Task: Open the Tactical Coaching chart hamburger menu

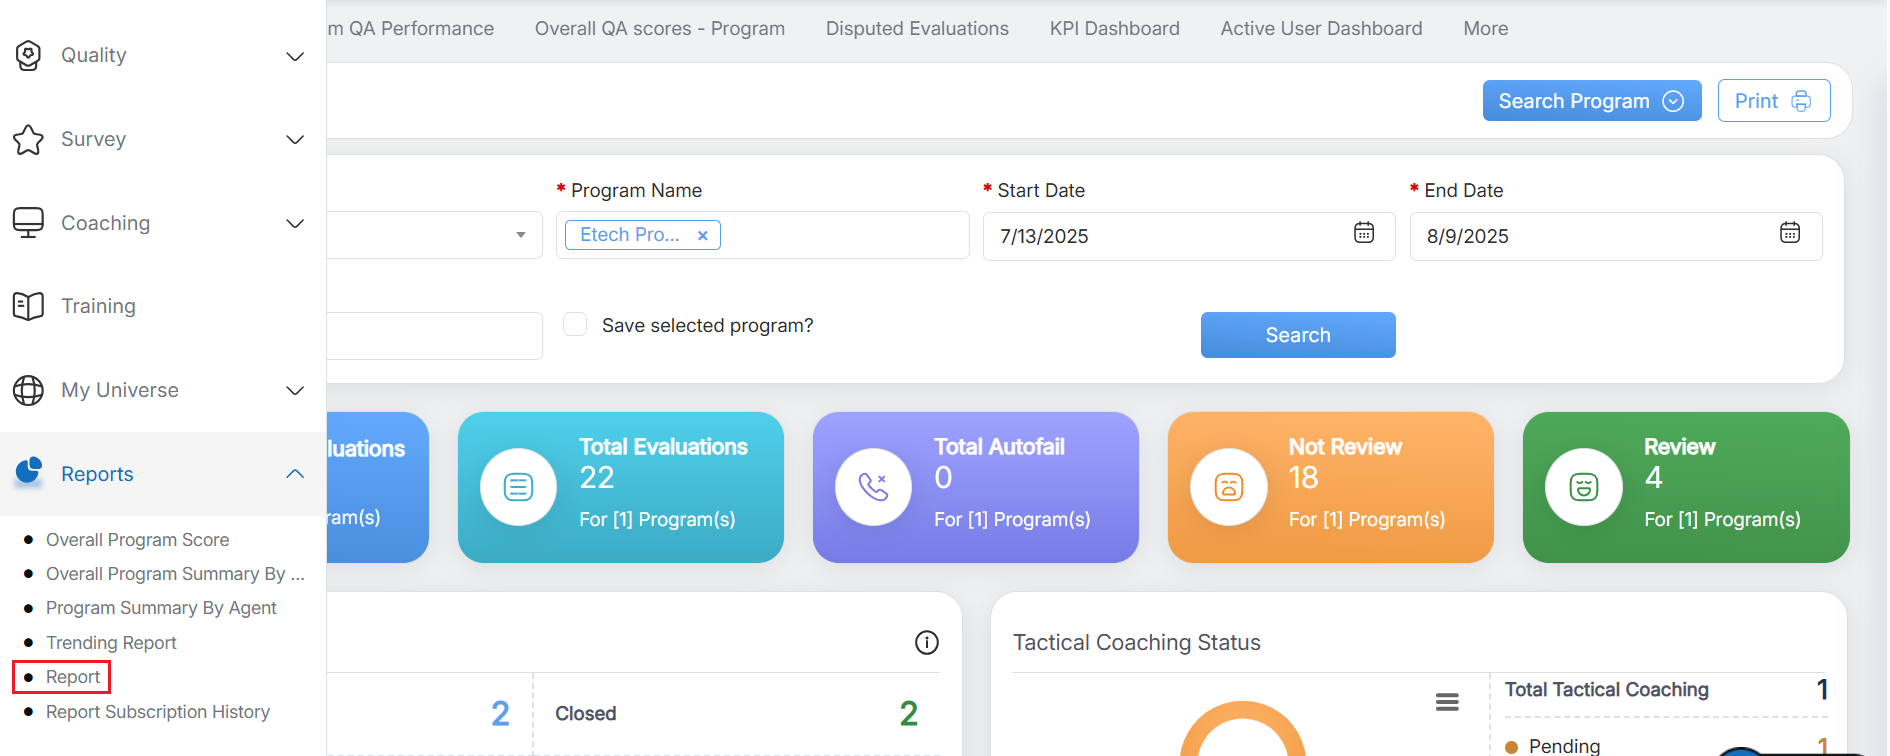Action: 1446,702
